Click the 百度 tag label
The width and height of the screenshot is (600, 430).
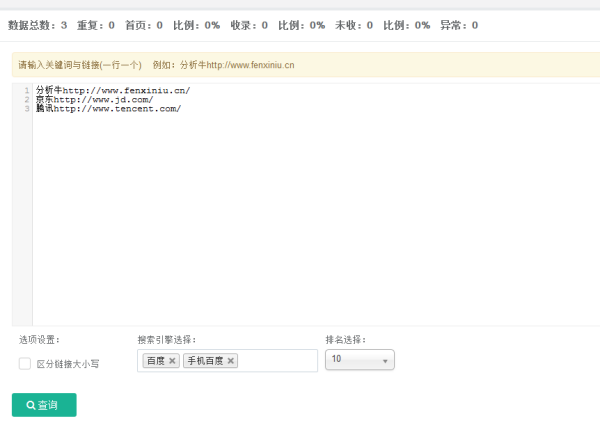[x=156, y=360]
